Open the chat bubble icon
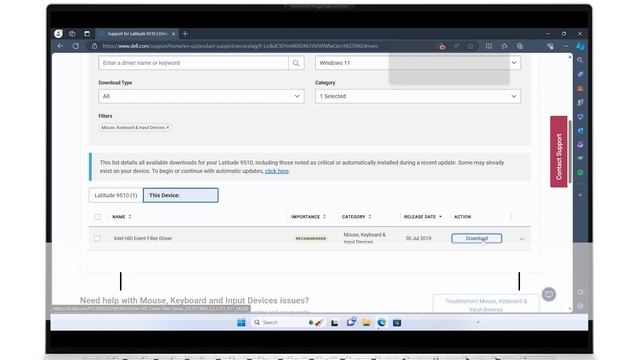Viewport: 640px width, 360px height. click(549, 294)
